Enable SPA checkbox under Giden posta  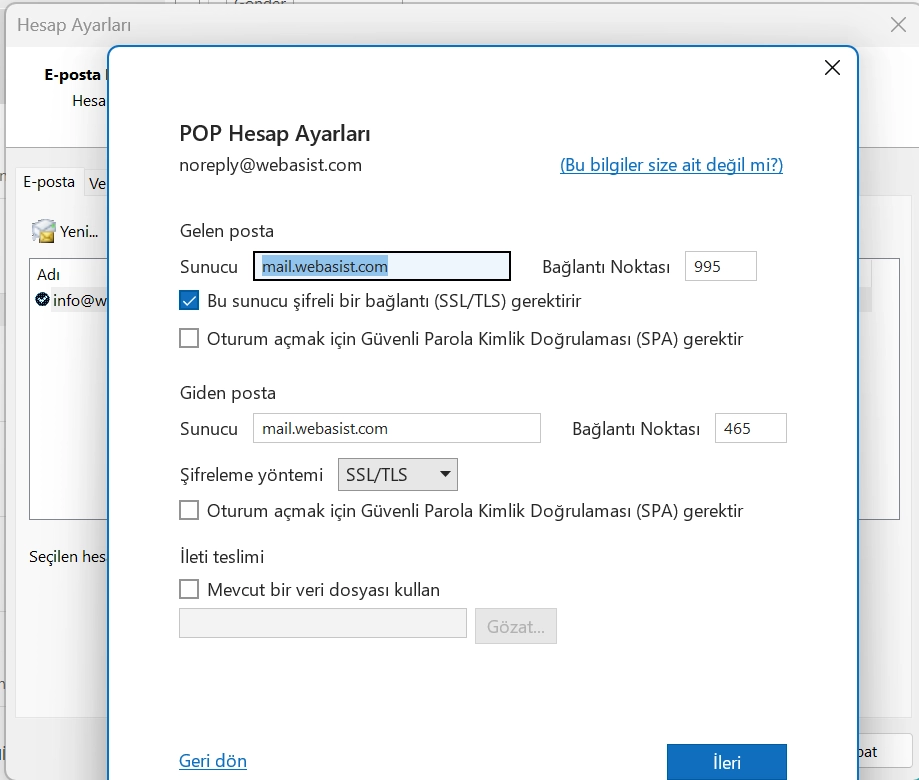189,510
